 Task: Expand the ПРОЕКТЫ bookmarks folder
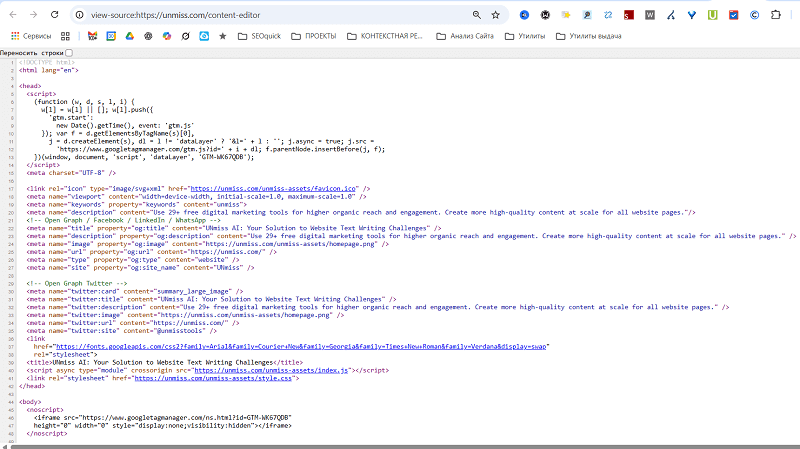click(x=314, y=36)
